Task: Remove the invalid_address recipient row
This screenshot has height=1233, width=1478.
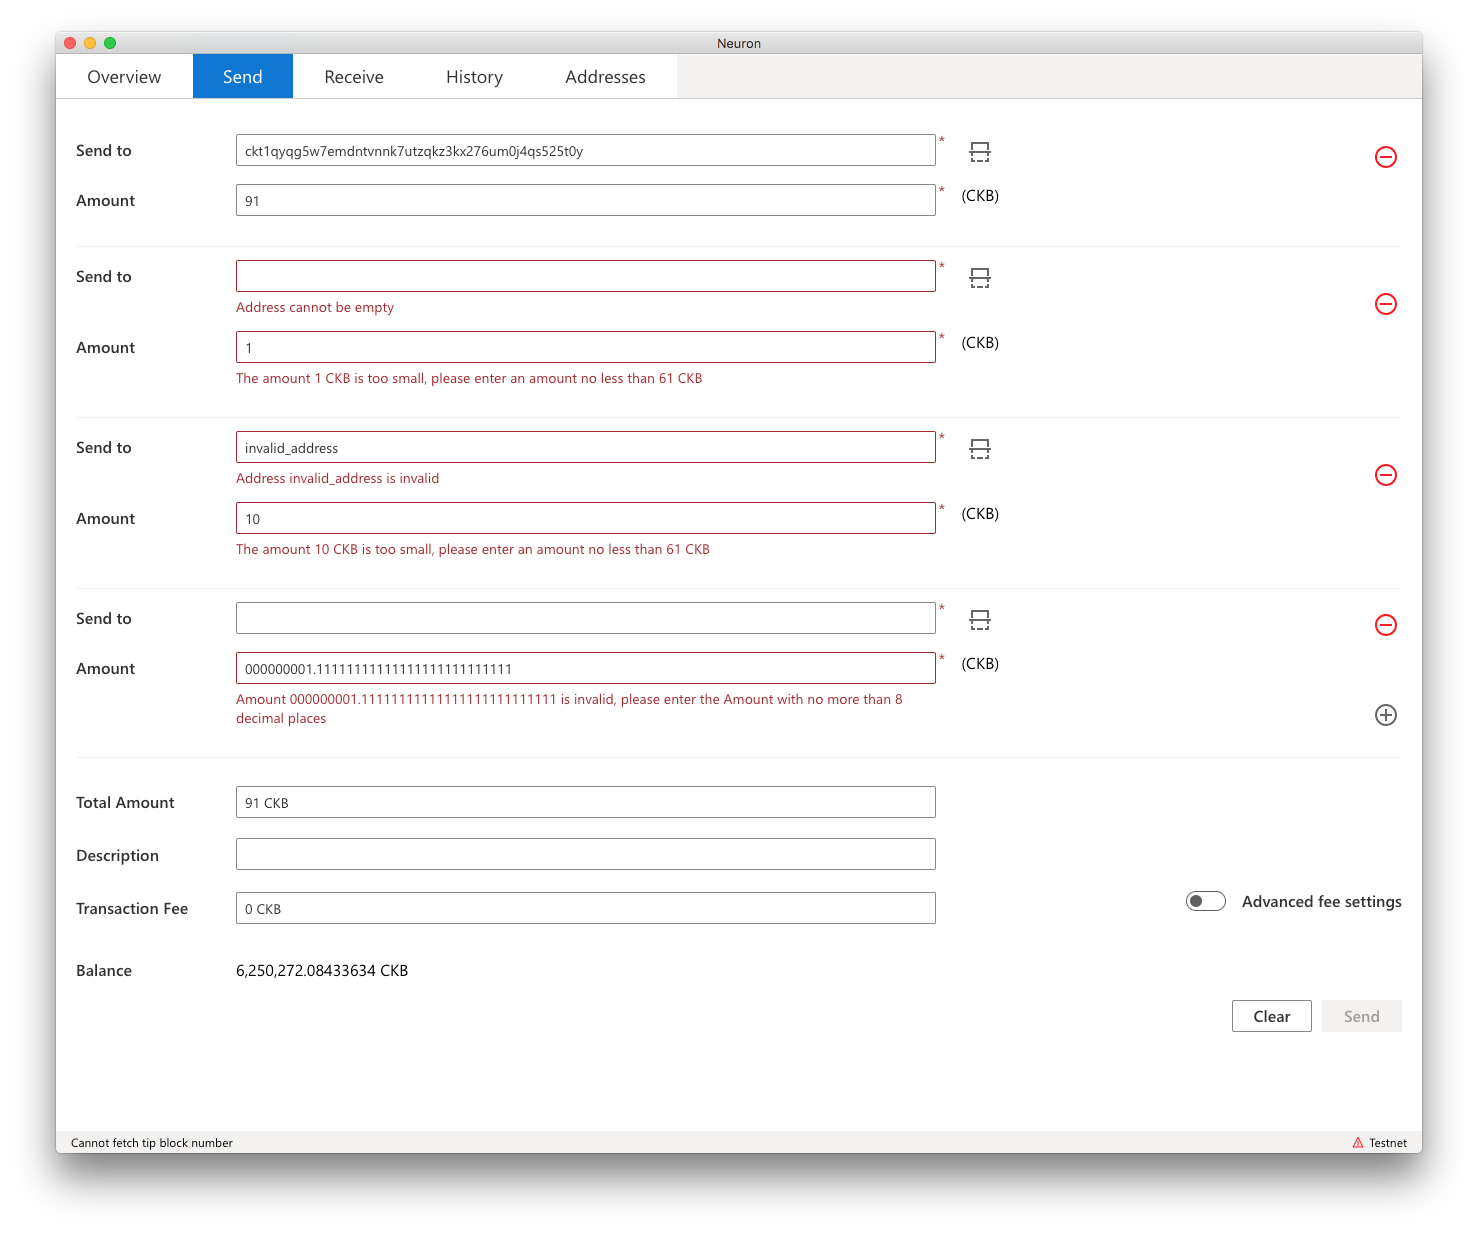Action: tap(1386, 475)
